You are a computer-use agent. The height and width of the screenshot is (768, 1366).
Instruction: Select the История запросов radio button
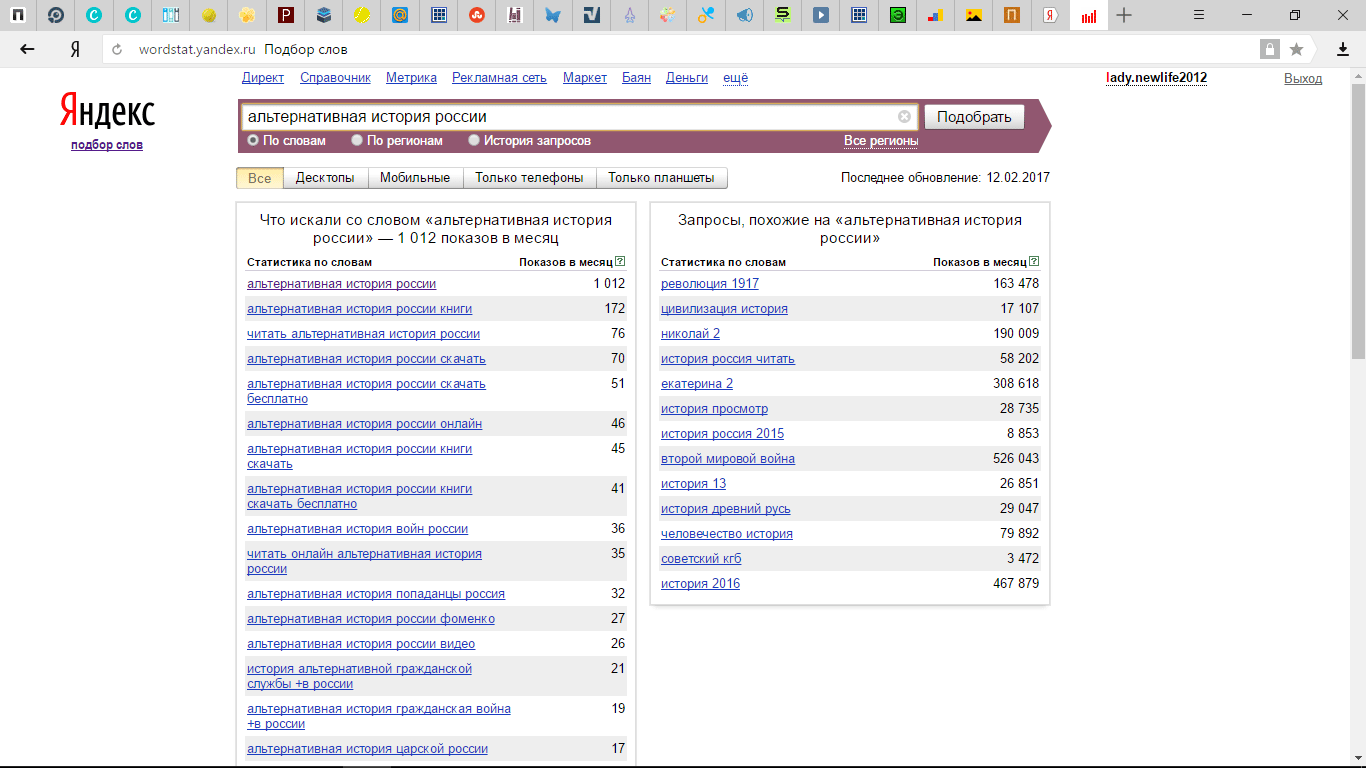tap(474, 141)
